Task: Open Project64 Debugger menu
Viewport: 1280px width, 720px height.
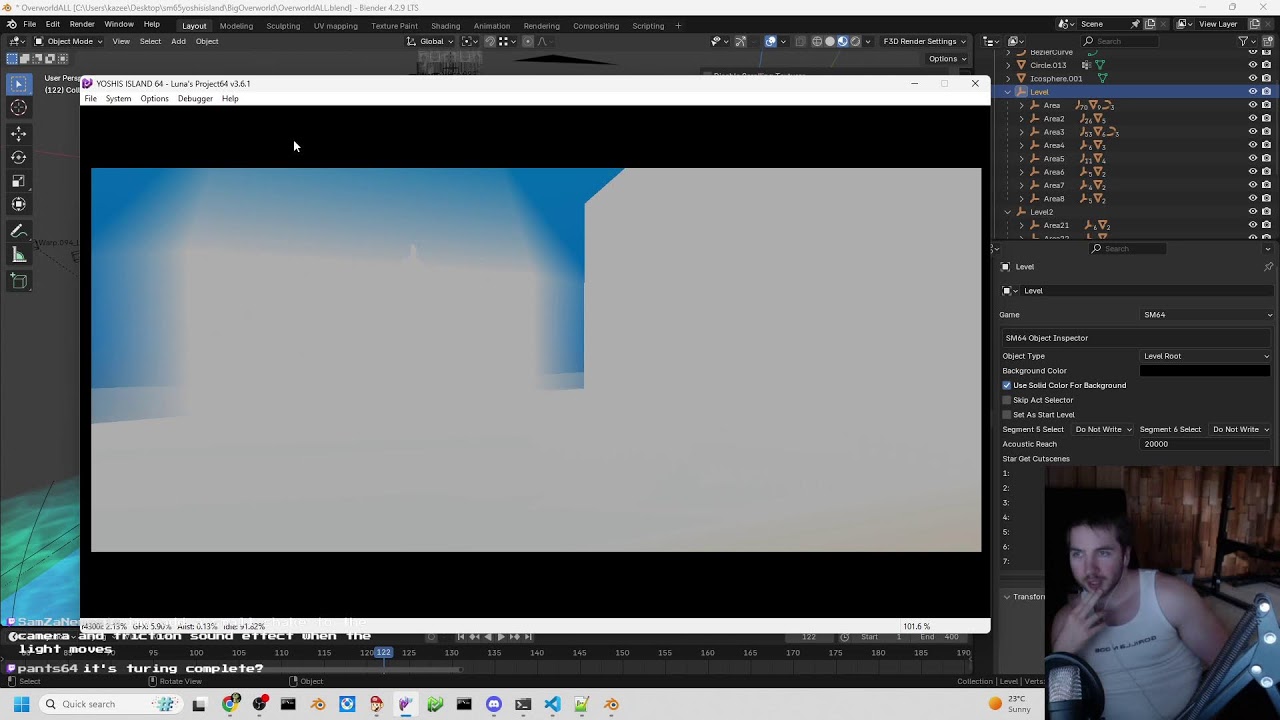Action: point(195,99)
